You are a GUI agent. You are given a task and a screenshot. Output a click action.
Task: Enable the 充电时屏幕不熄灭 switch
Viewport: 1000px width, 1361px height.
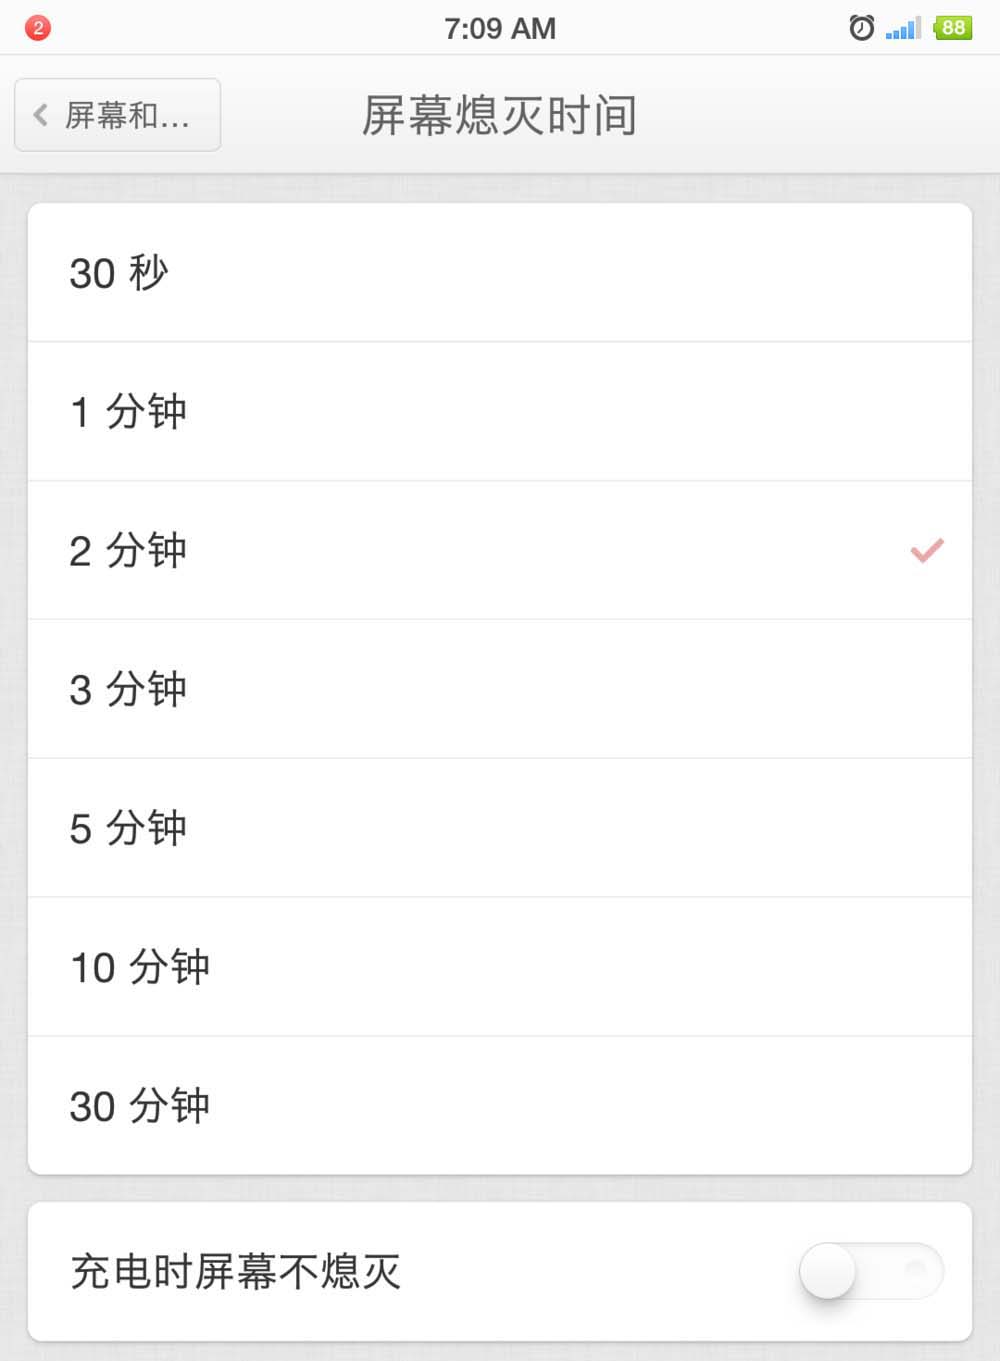click(x=870, y=1271)
